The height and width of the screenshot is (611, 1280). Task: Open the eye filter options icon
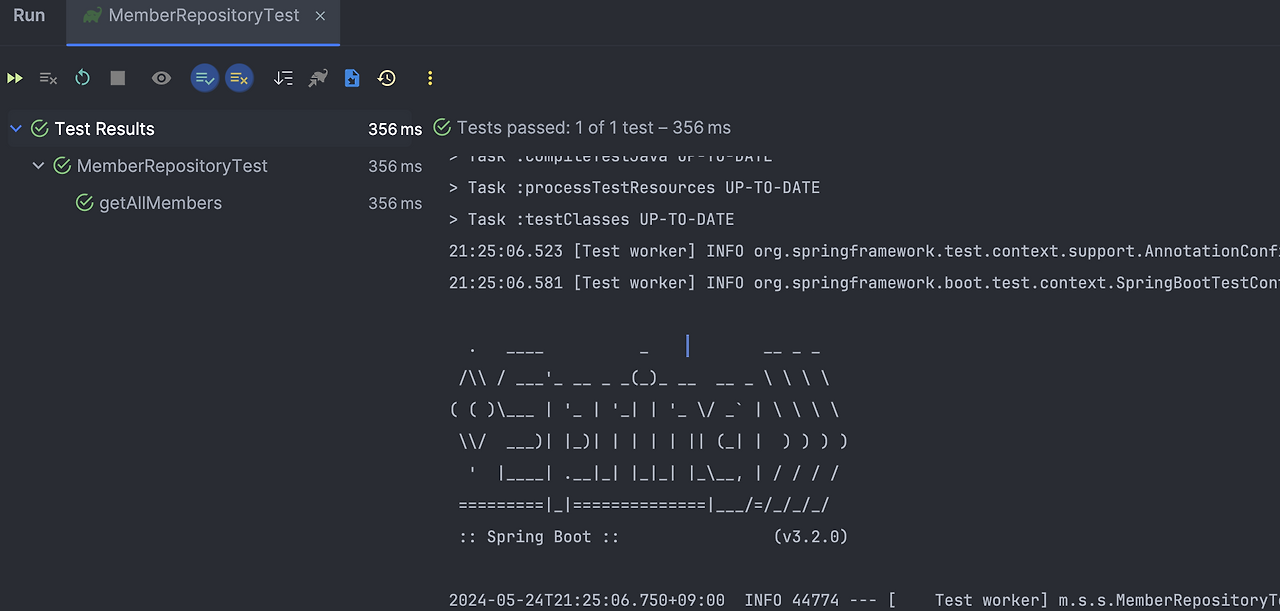(161, 78)
